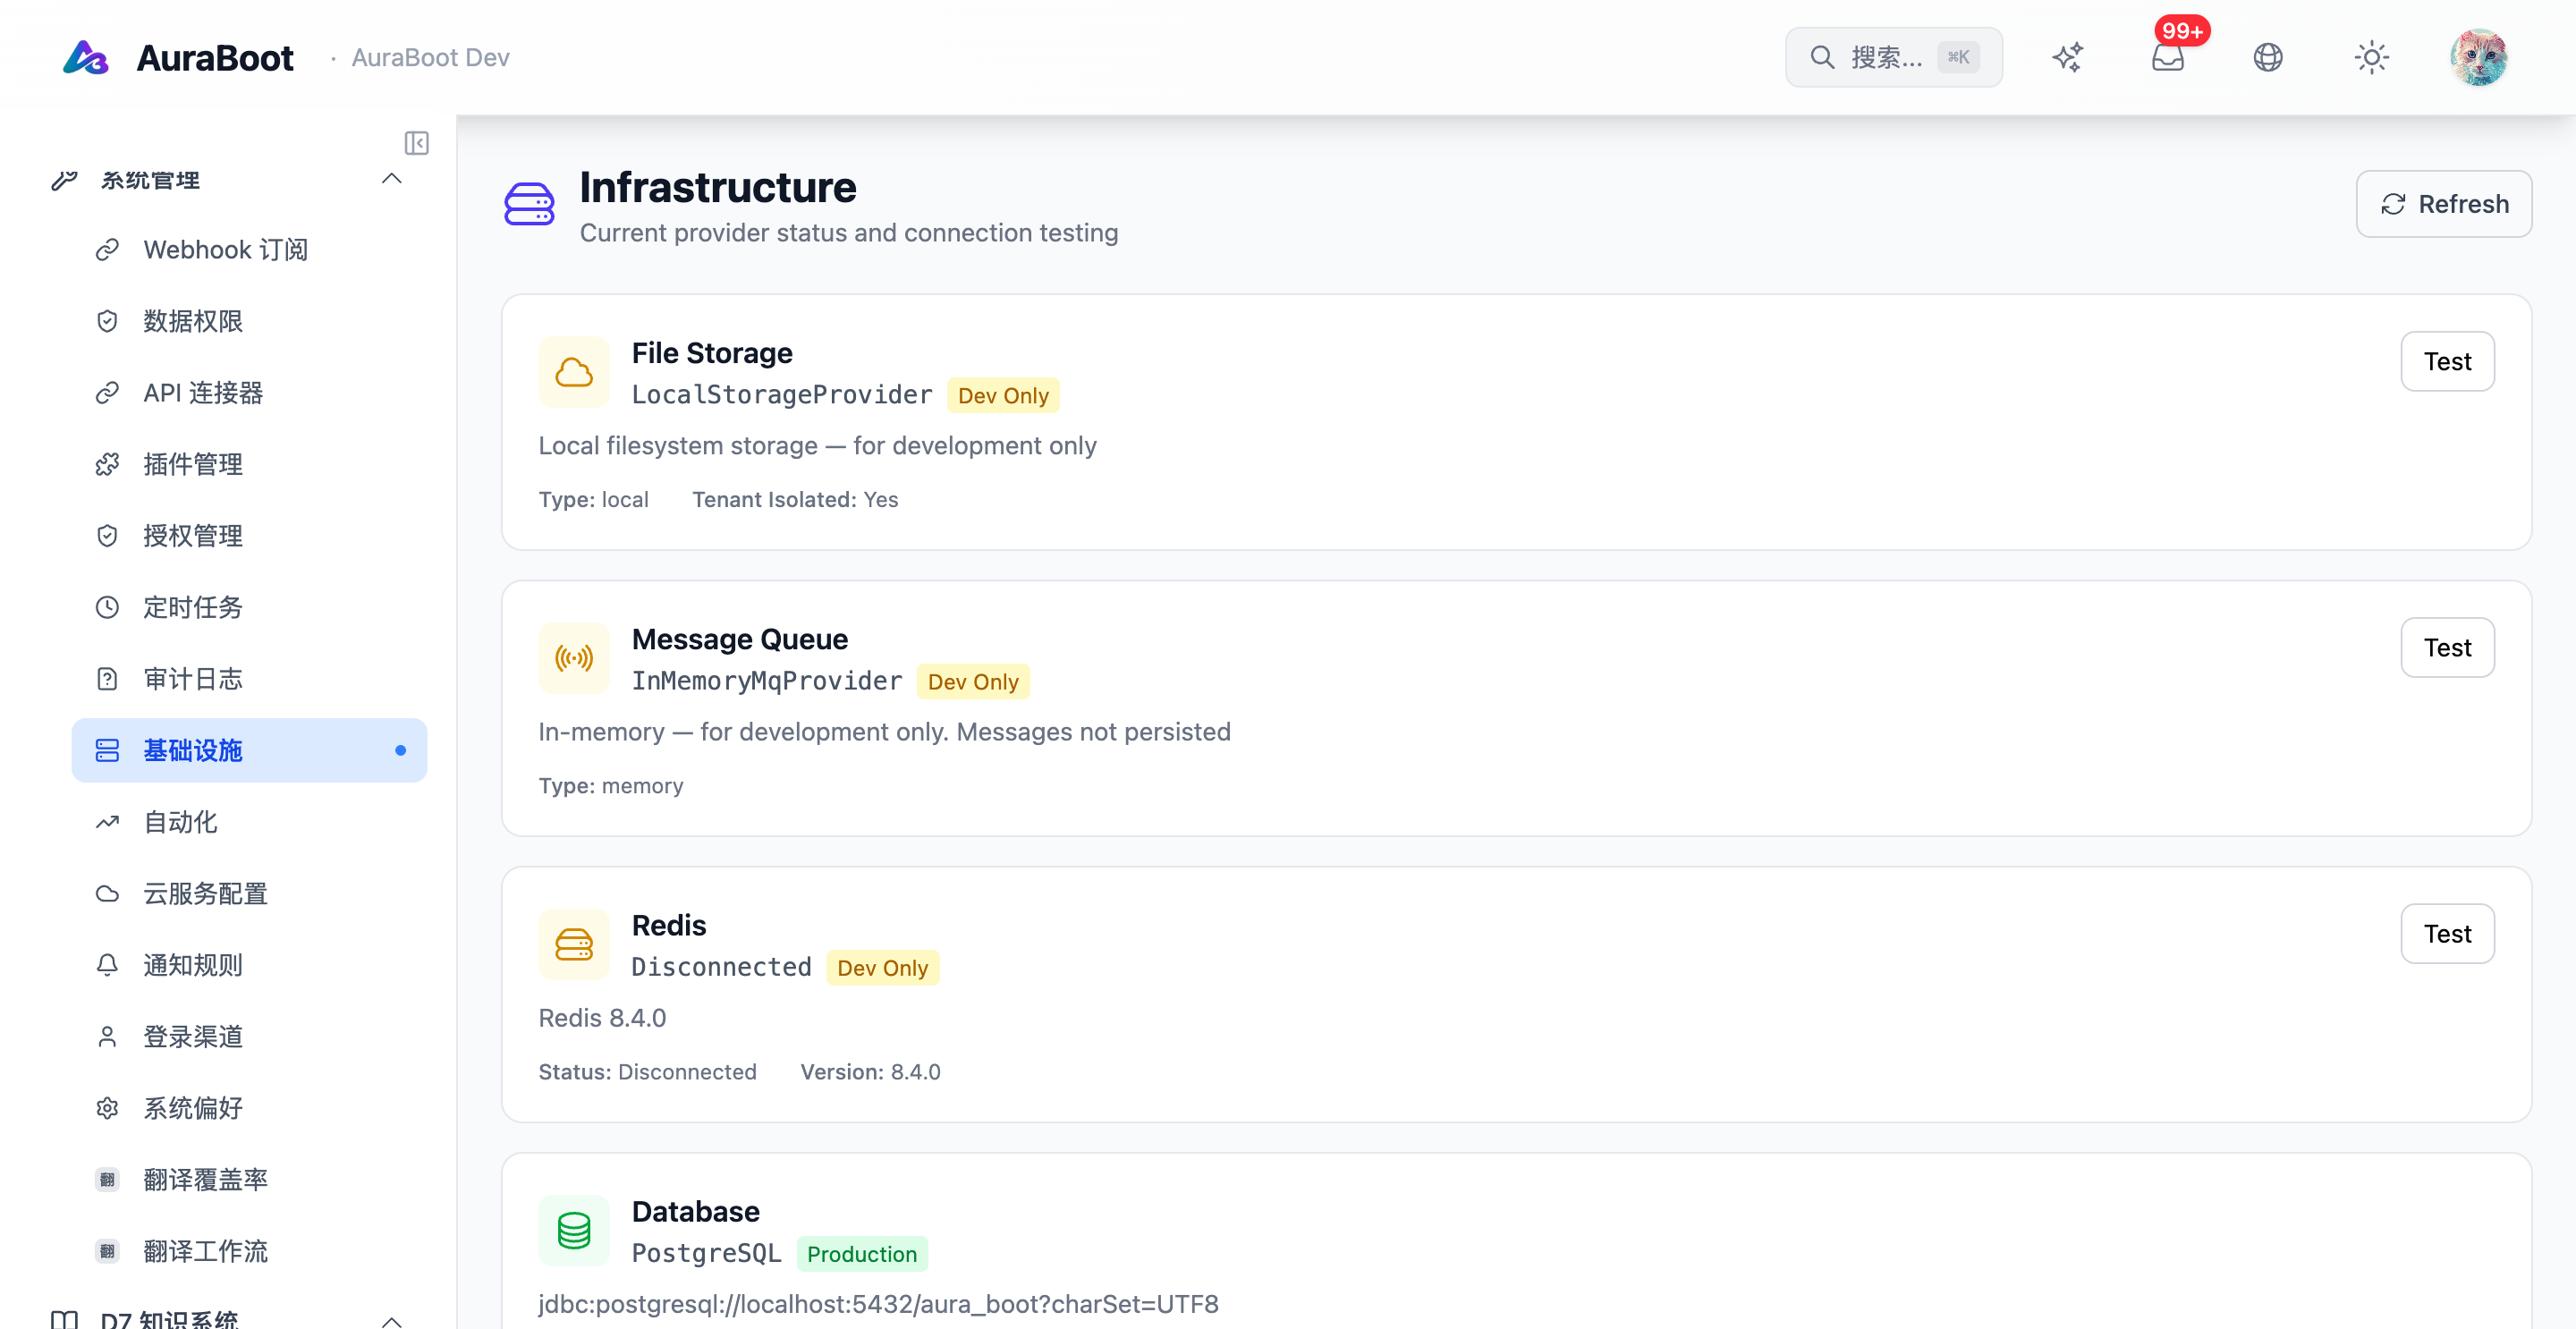2576x1329 pixels.
Task: Click the Redis Dev Only badge
Action: [x=882, y=967]
